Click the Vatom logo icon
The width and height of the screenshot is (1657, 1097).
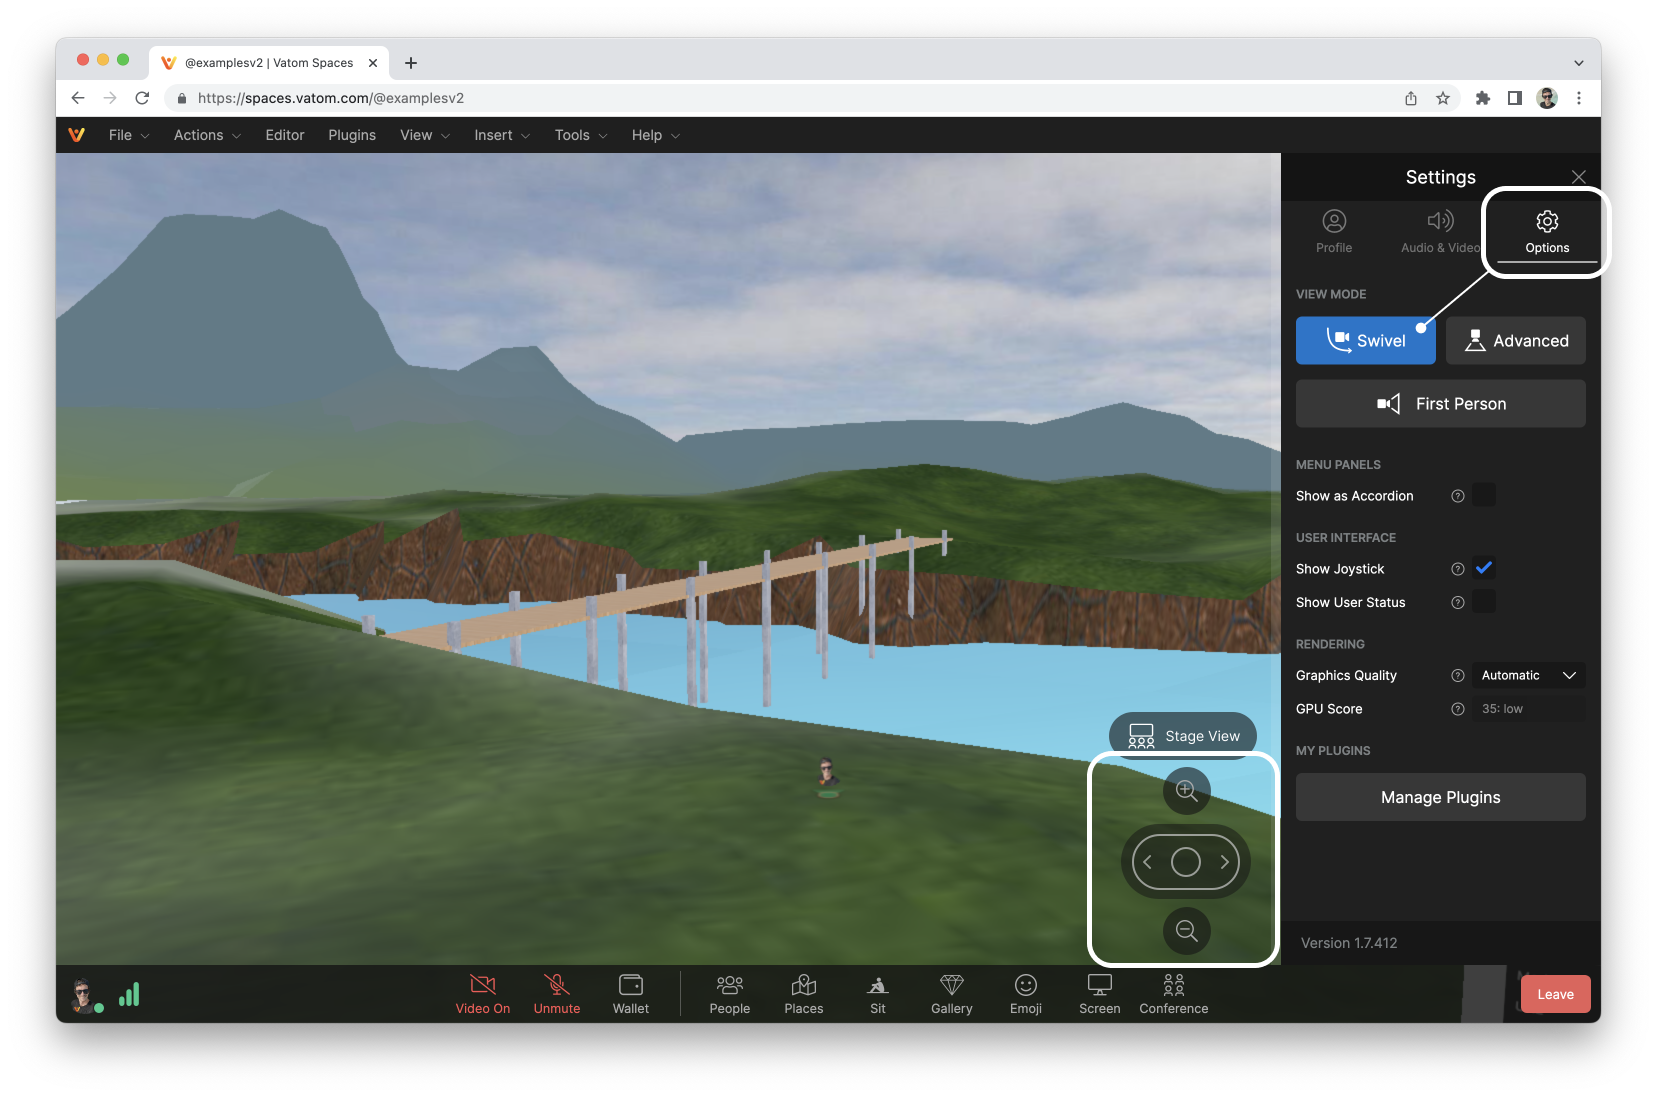click(x=76, y=135)
